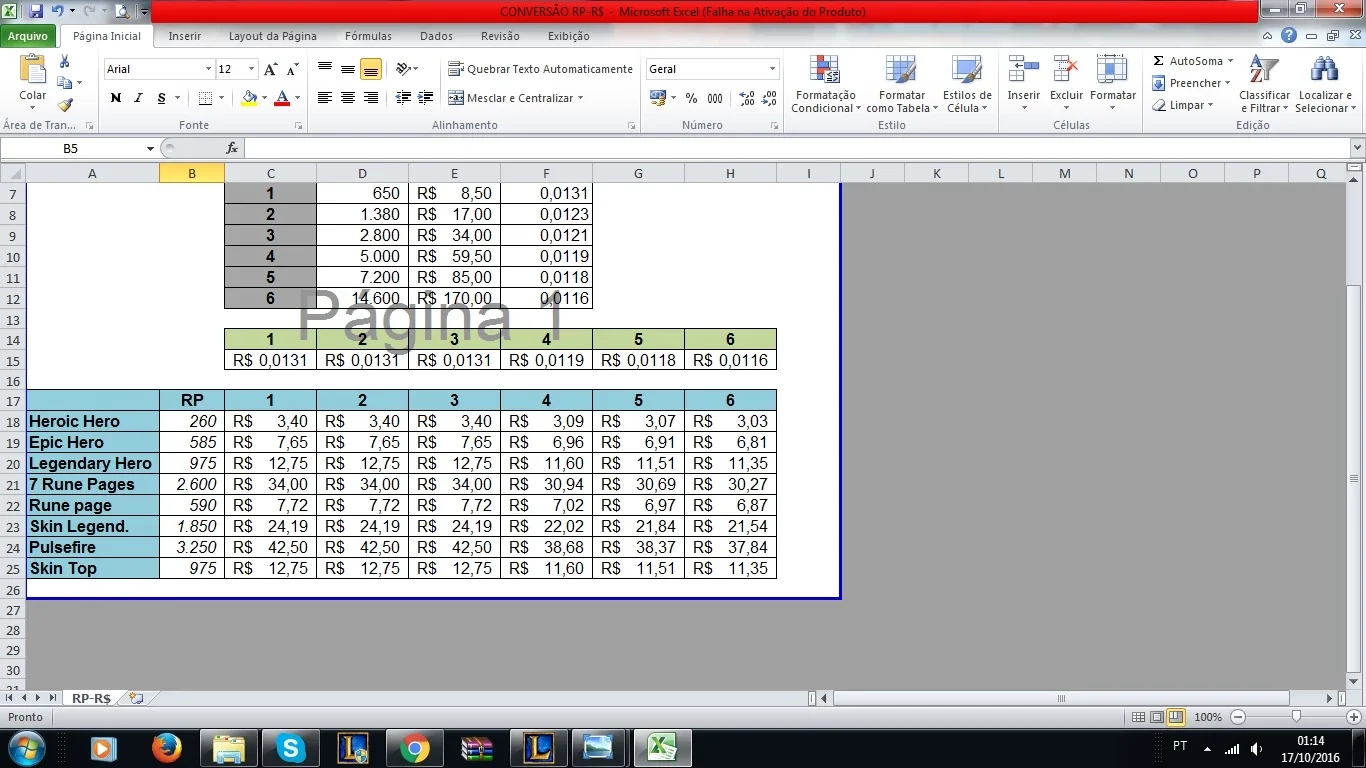Open the Preencher dropdown
Image resolution: width=1366 pixels, height=768 pixels.
pyautogui.click(x=1192, y=83)
